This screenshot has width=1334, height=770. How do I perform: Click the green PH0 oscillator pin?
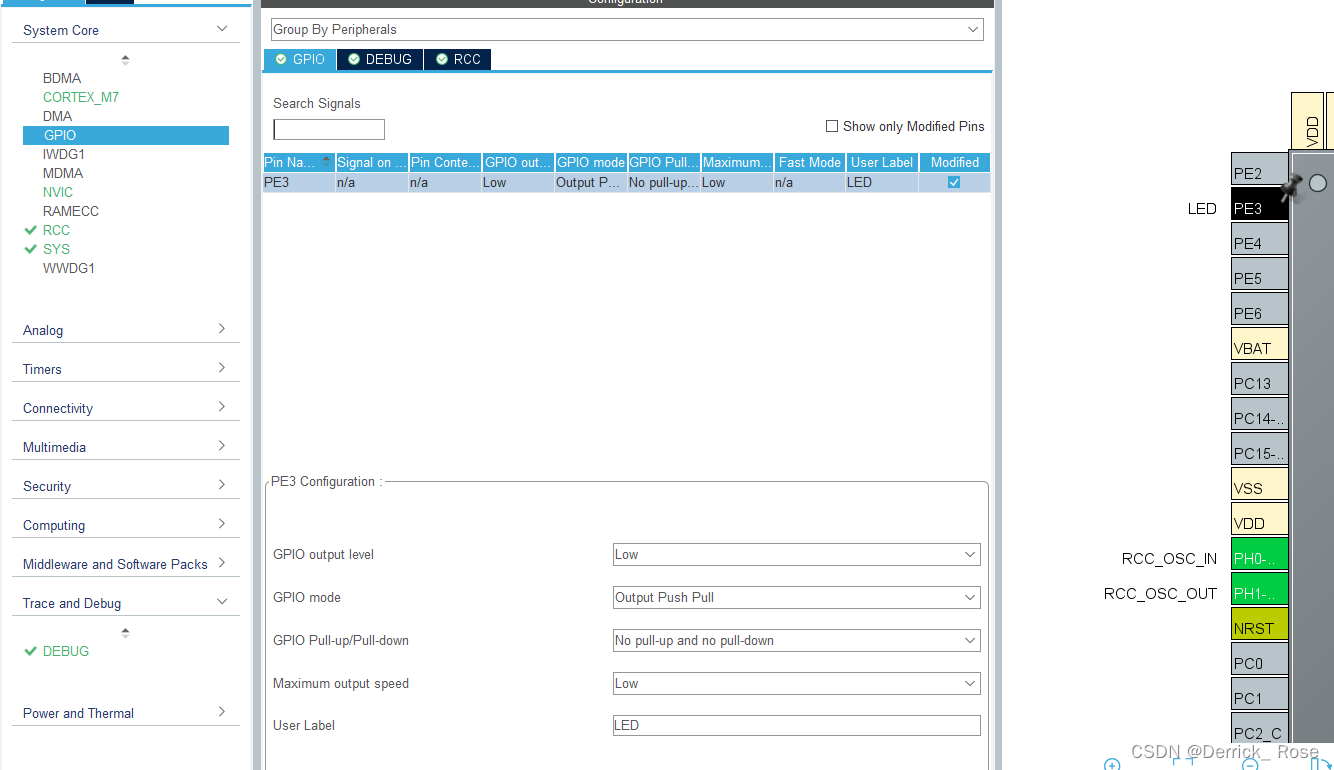coord(1259,555)
